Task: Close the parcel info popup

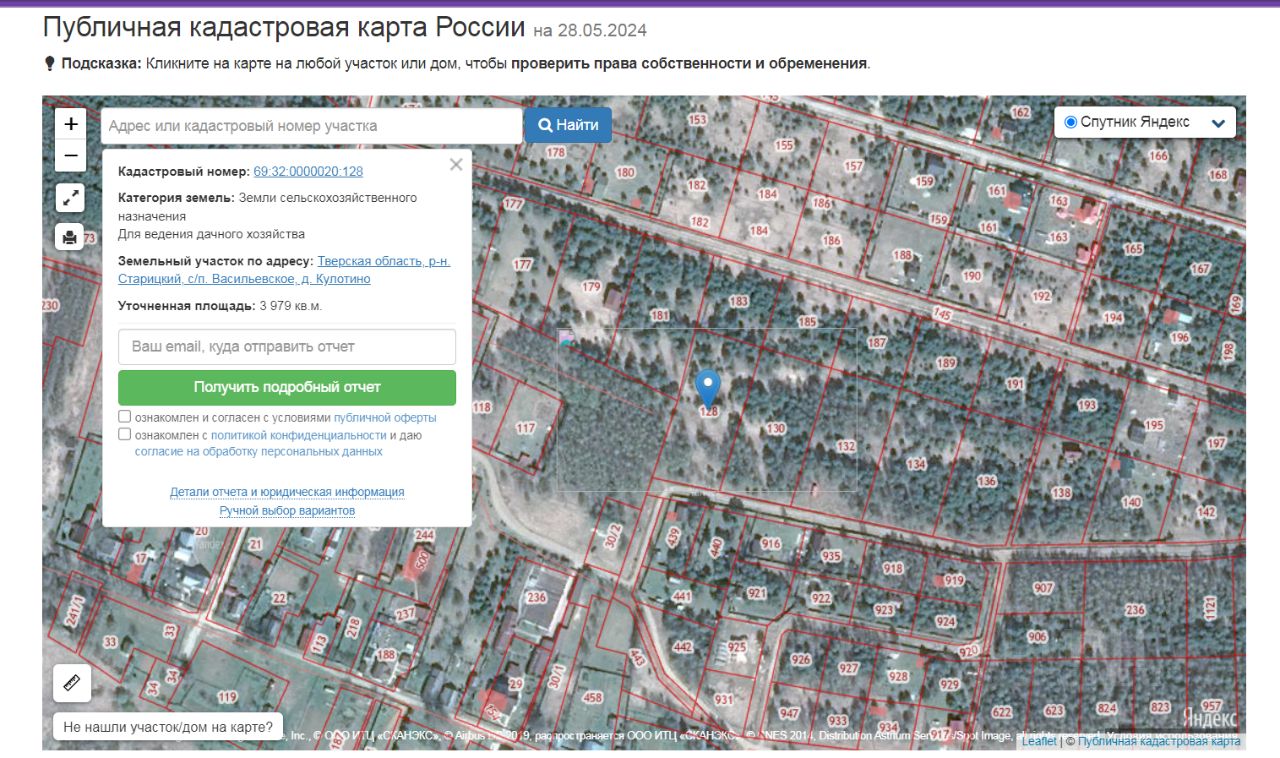Action: 456,165
